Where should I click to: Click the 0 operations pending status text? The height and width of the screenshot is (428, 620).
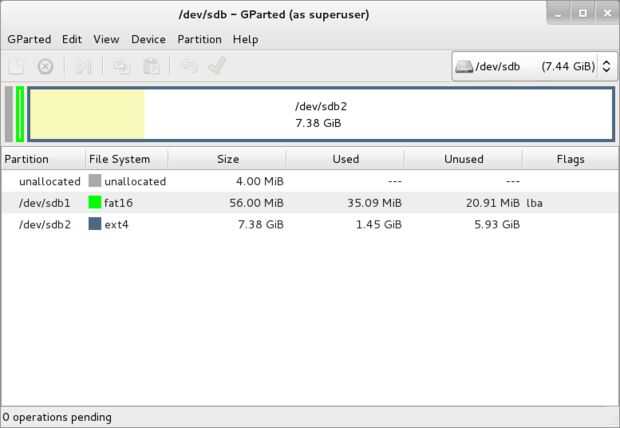pyautogui.click(x=57, y=417)
